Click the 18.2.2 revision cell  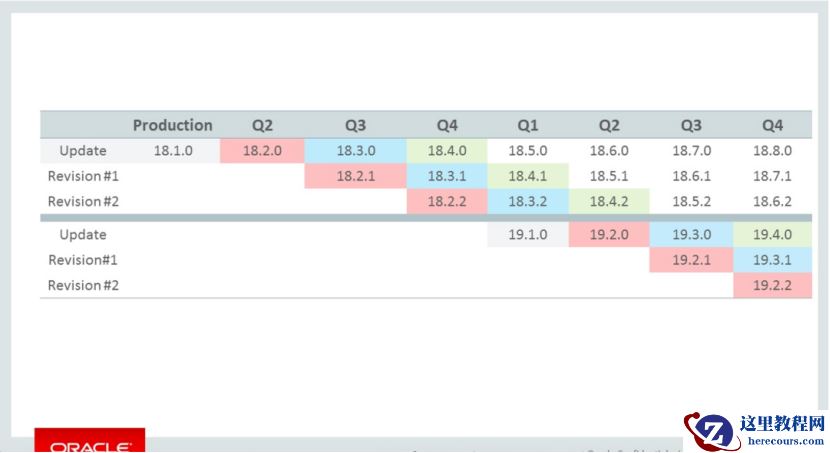coord(447,201)
